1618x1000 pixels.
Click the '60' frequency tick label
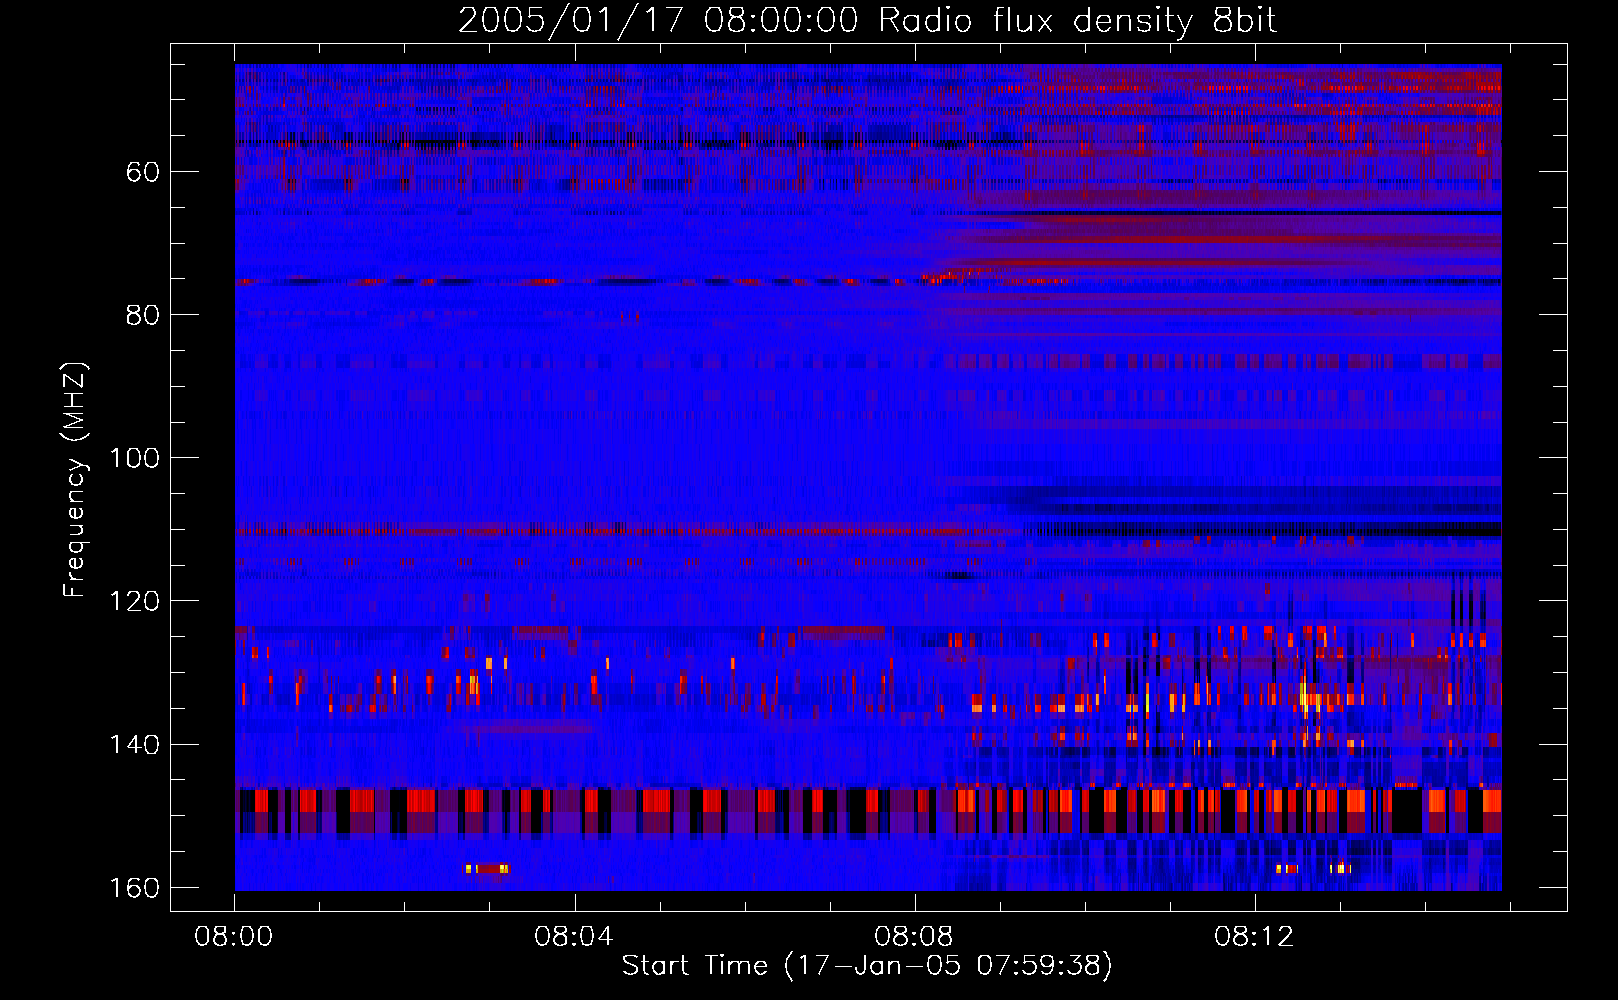tap(143, 172)
